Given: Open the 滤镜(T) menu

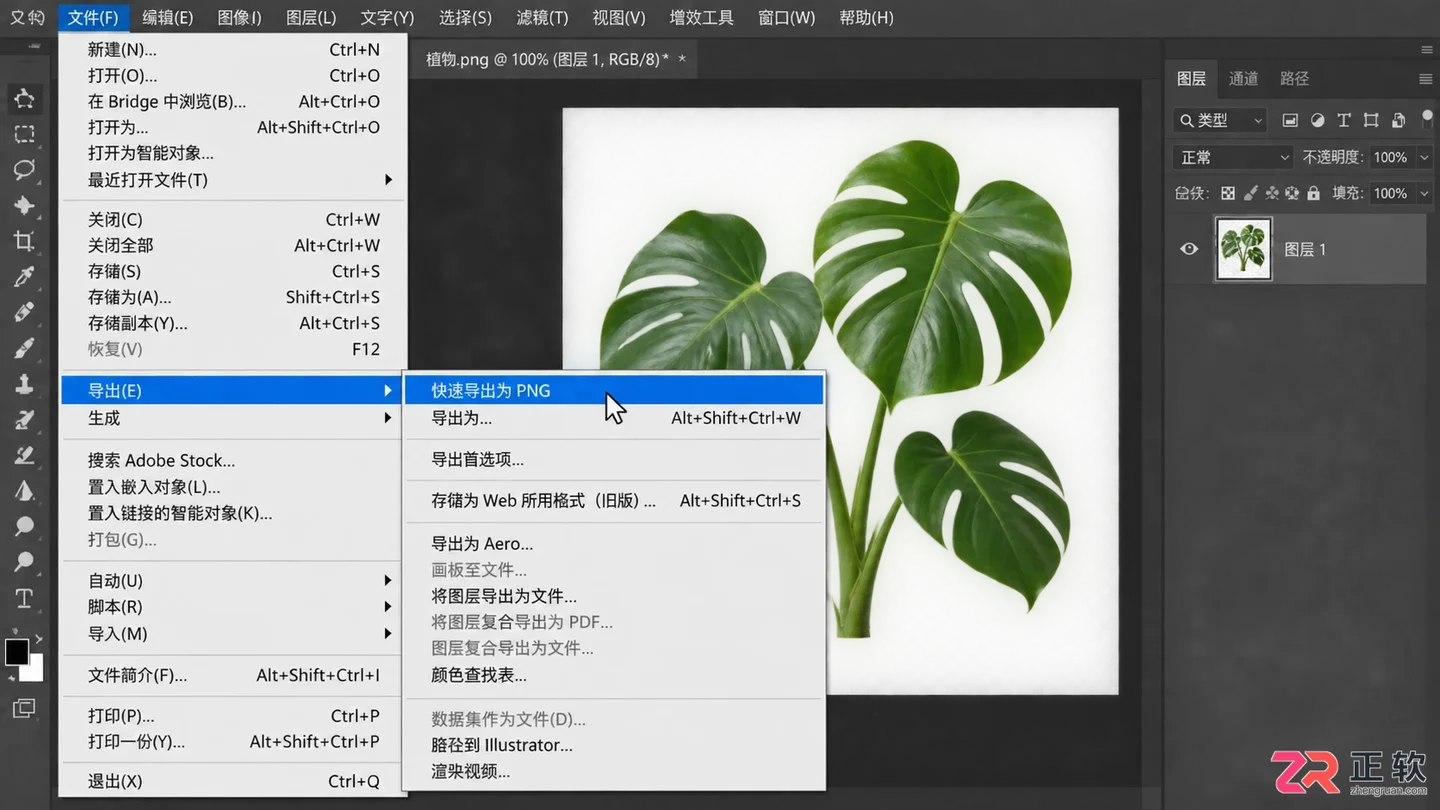Looking at the screenshot, I should click(542, 18).
